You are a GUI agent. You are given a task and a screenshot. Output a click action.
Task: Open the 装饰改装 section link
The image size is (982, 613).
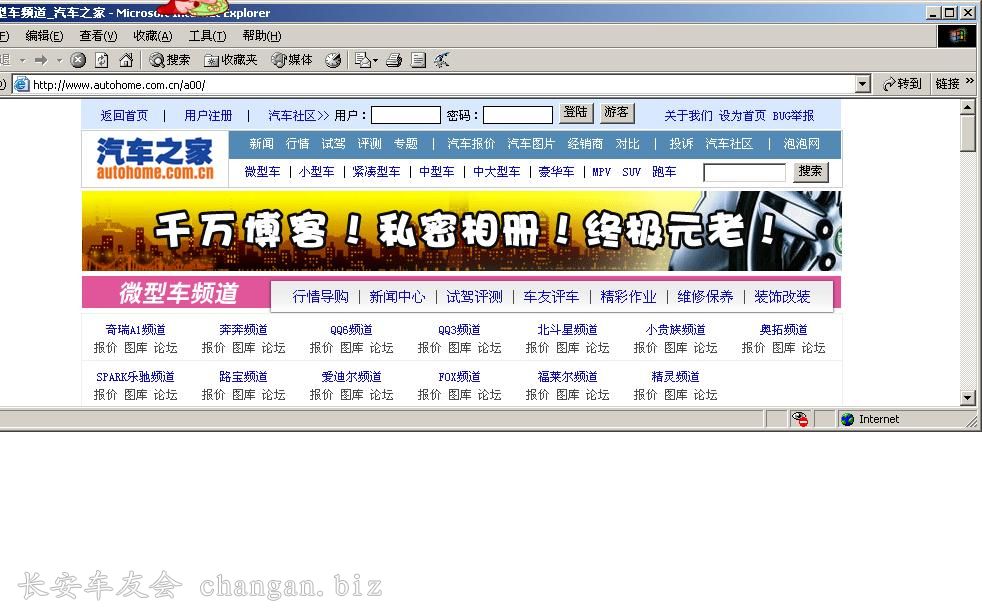(x=782, y=297)
